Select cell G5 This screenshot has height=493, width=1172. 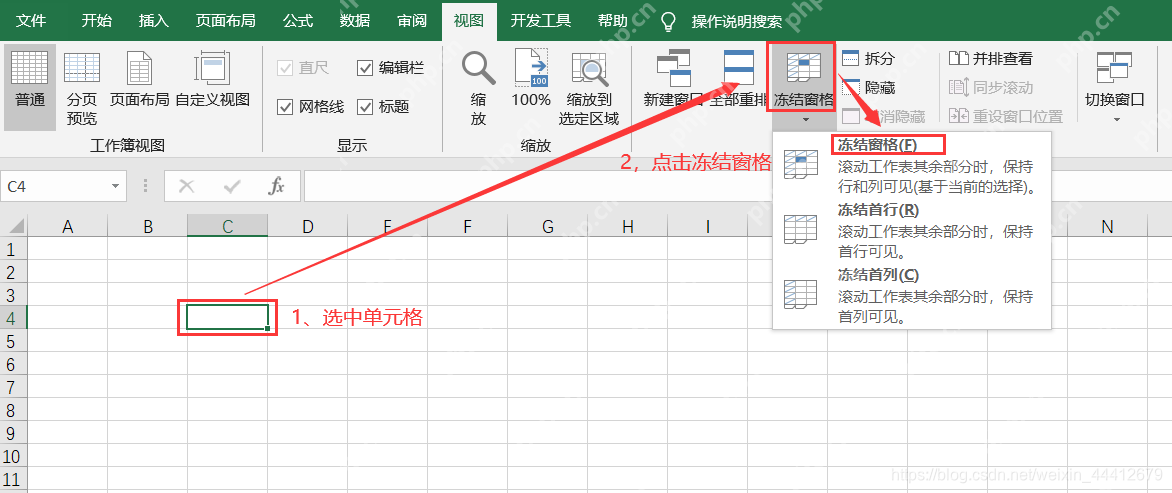(x=547, y=341)
